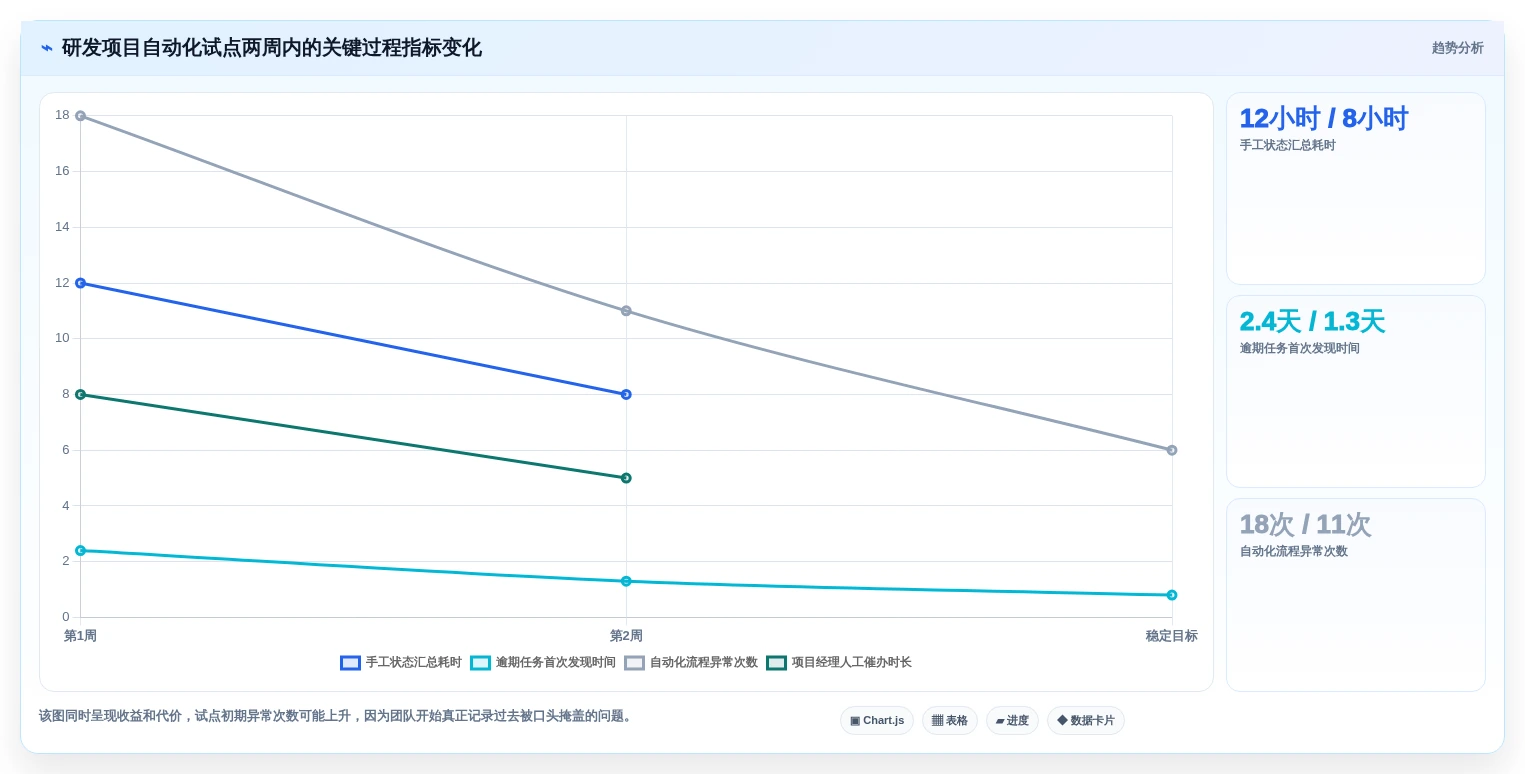
Task: Click the 进度 tag
Action: (x=1012, y=720)
